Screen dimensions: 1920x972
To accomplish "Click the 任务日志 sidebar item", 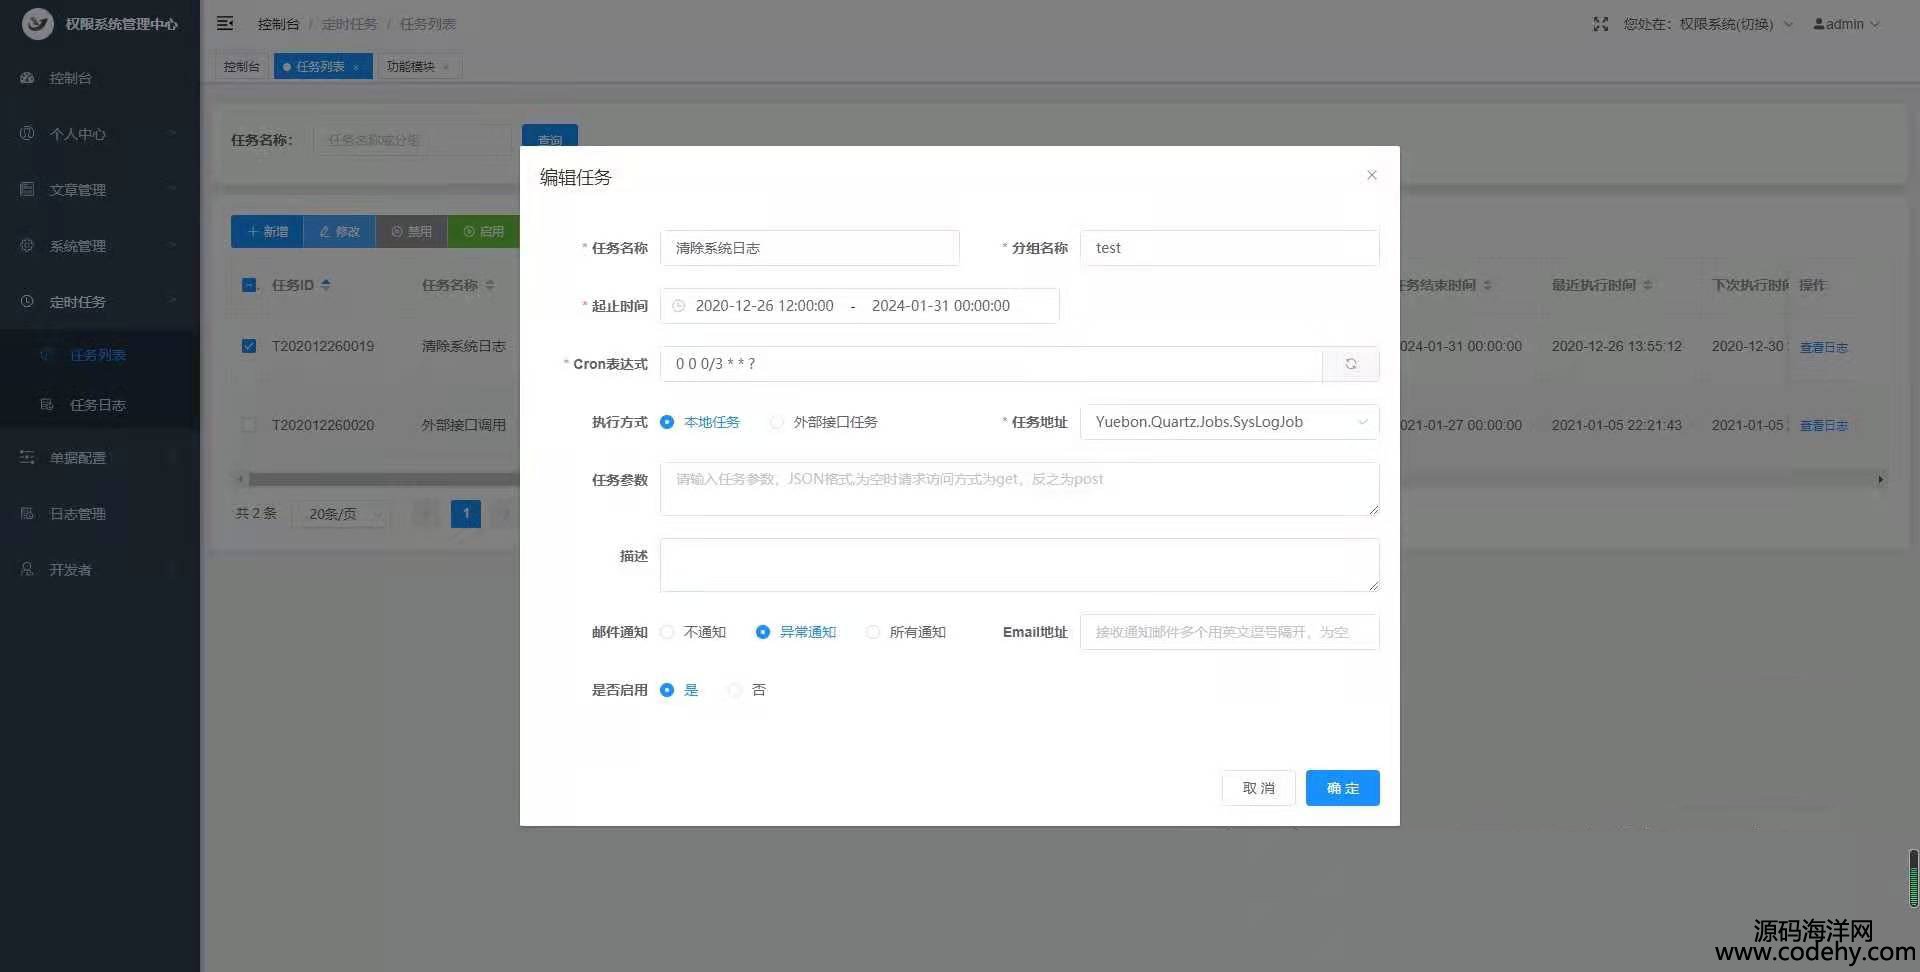I will (97, 405).
